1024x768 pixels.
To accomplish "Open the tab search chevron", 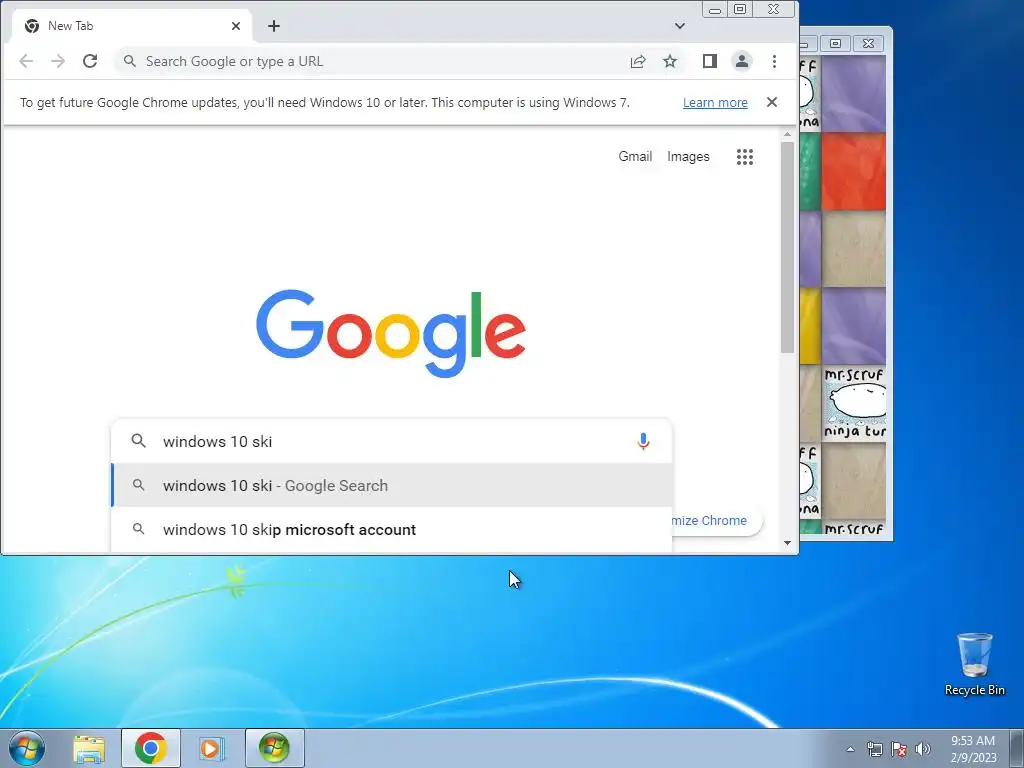I will pos(680,26).
